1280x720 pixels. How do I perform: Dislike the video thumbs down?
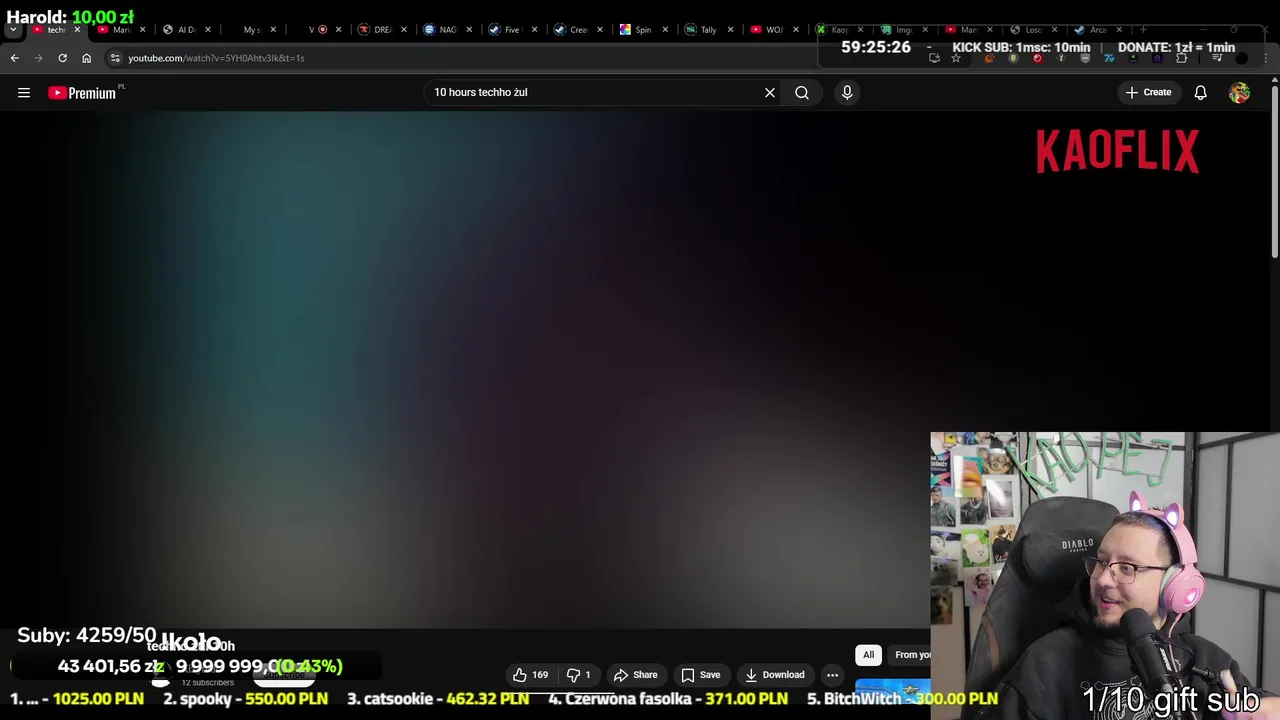click(x=579, y=675)
